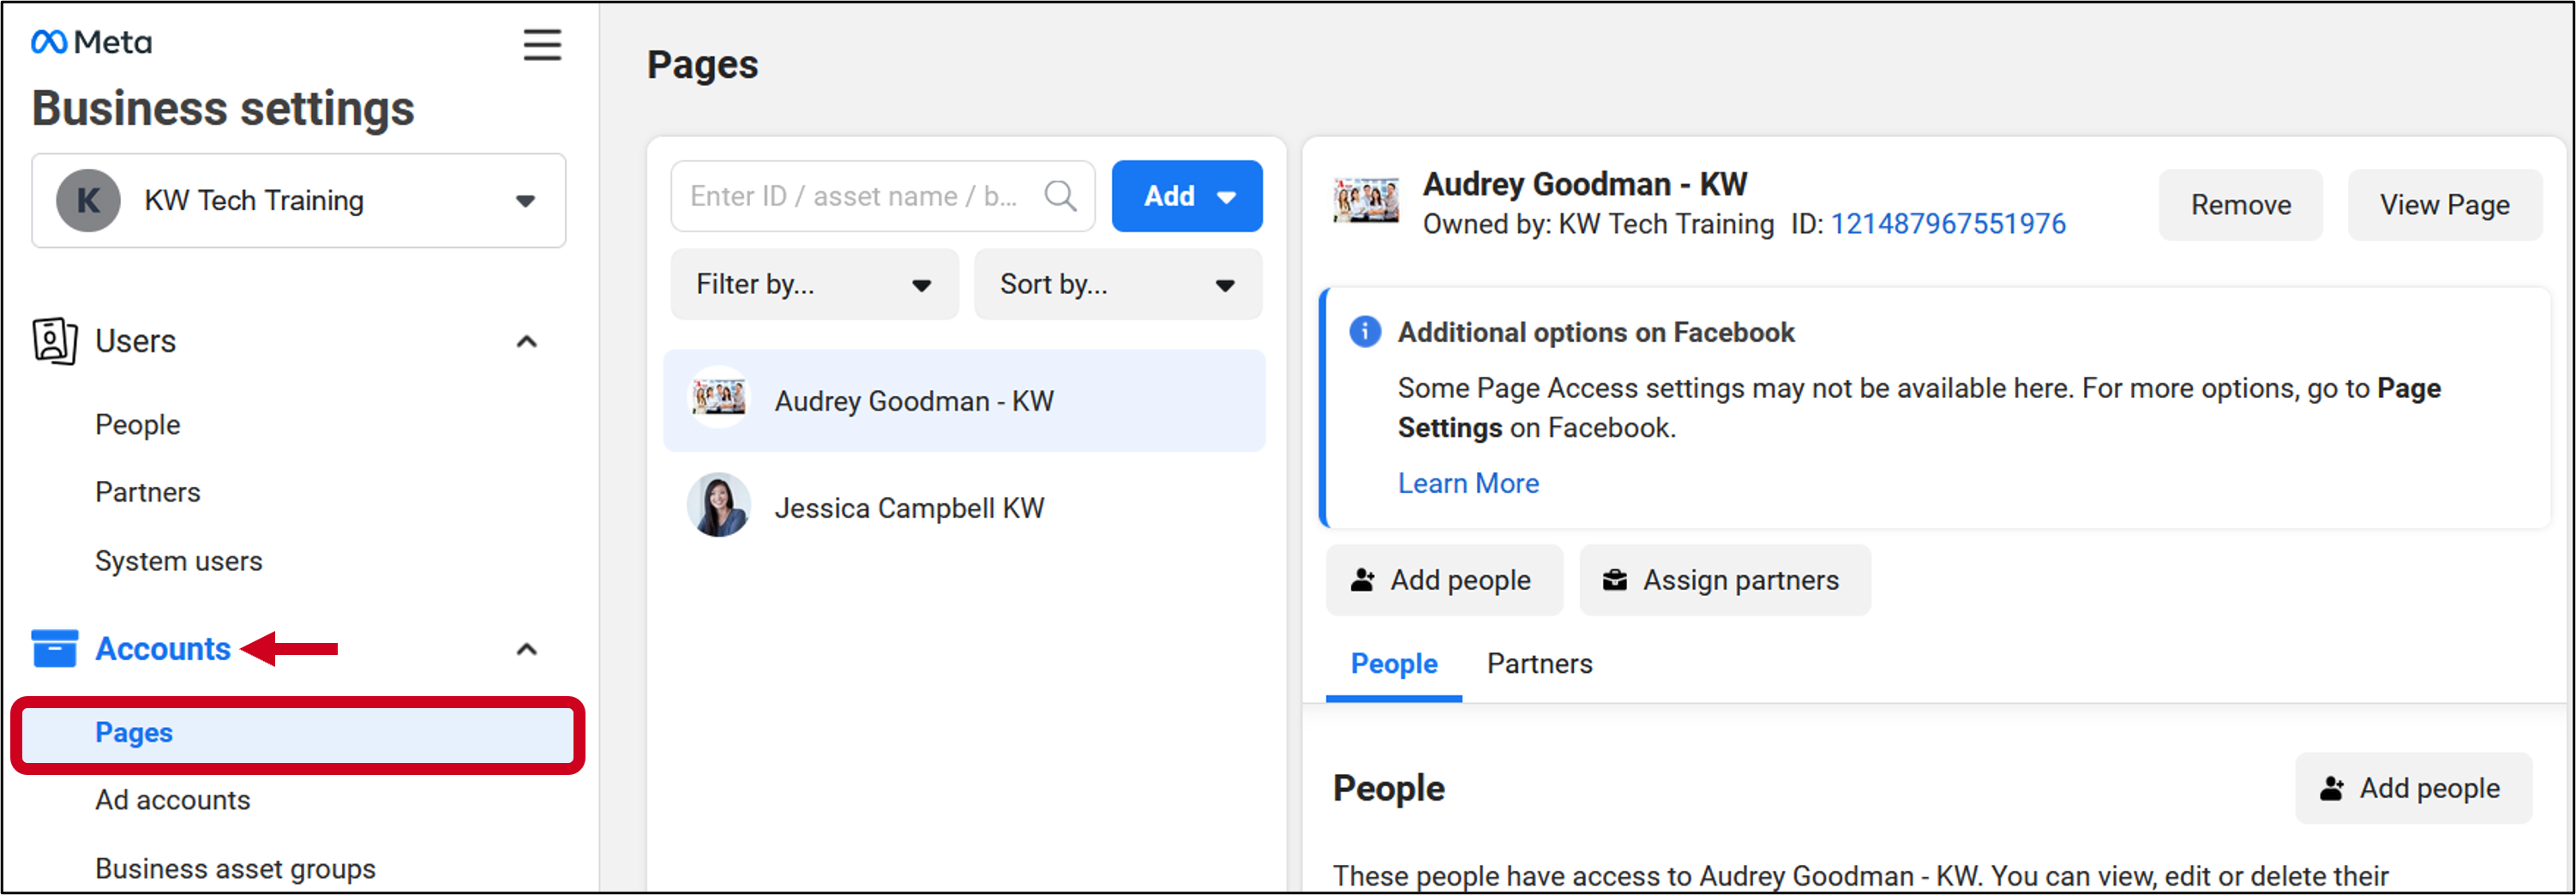Open the Sort by dropdown

tap(1118, 284)
